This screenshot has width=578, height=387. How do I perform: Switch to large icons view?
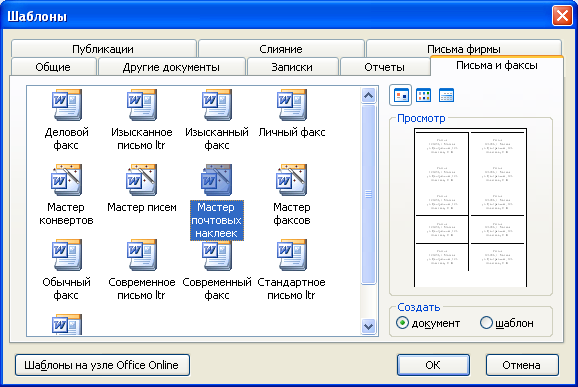pyautogui.click(x=401, y=96)
